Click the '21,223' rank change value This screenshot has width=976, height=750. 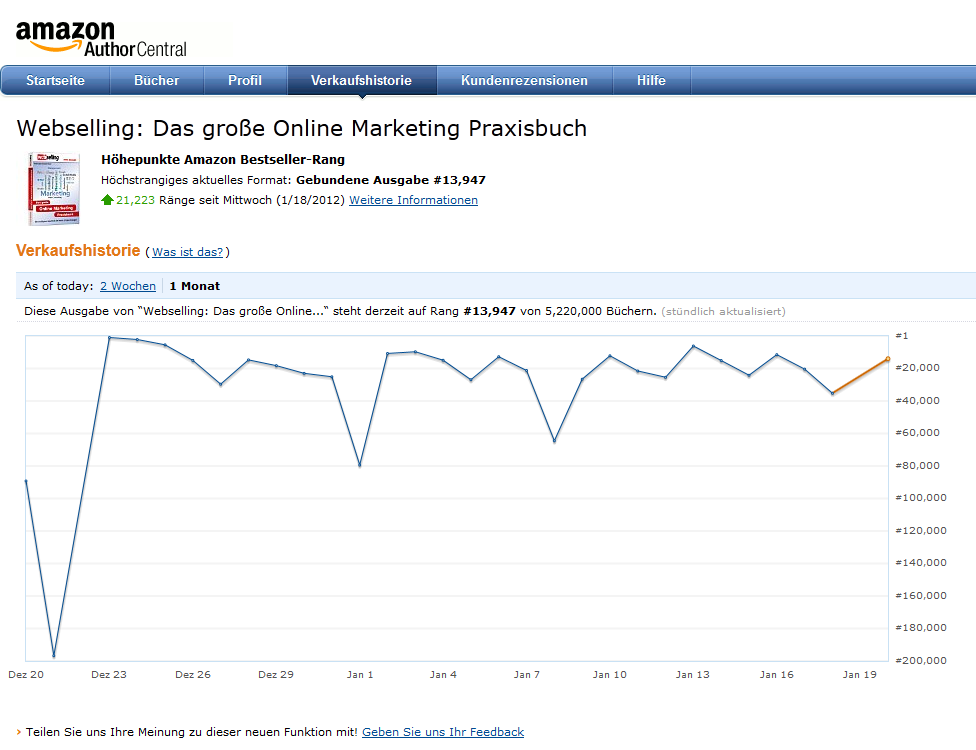[135, 200]
